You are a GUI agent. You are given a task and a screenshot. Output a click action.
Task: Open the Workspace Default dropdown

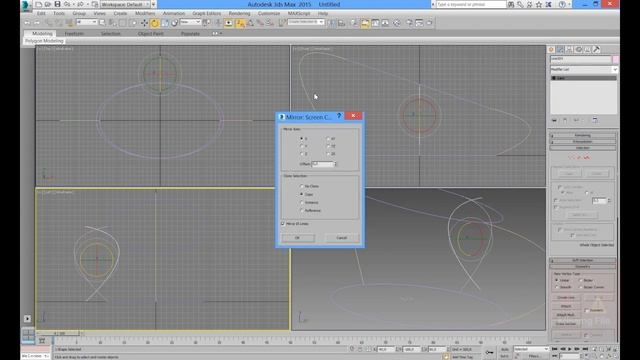point(126,4)
